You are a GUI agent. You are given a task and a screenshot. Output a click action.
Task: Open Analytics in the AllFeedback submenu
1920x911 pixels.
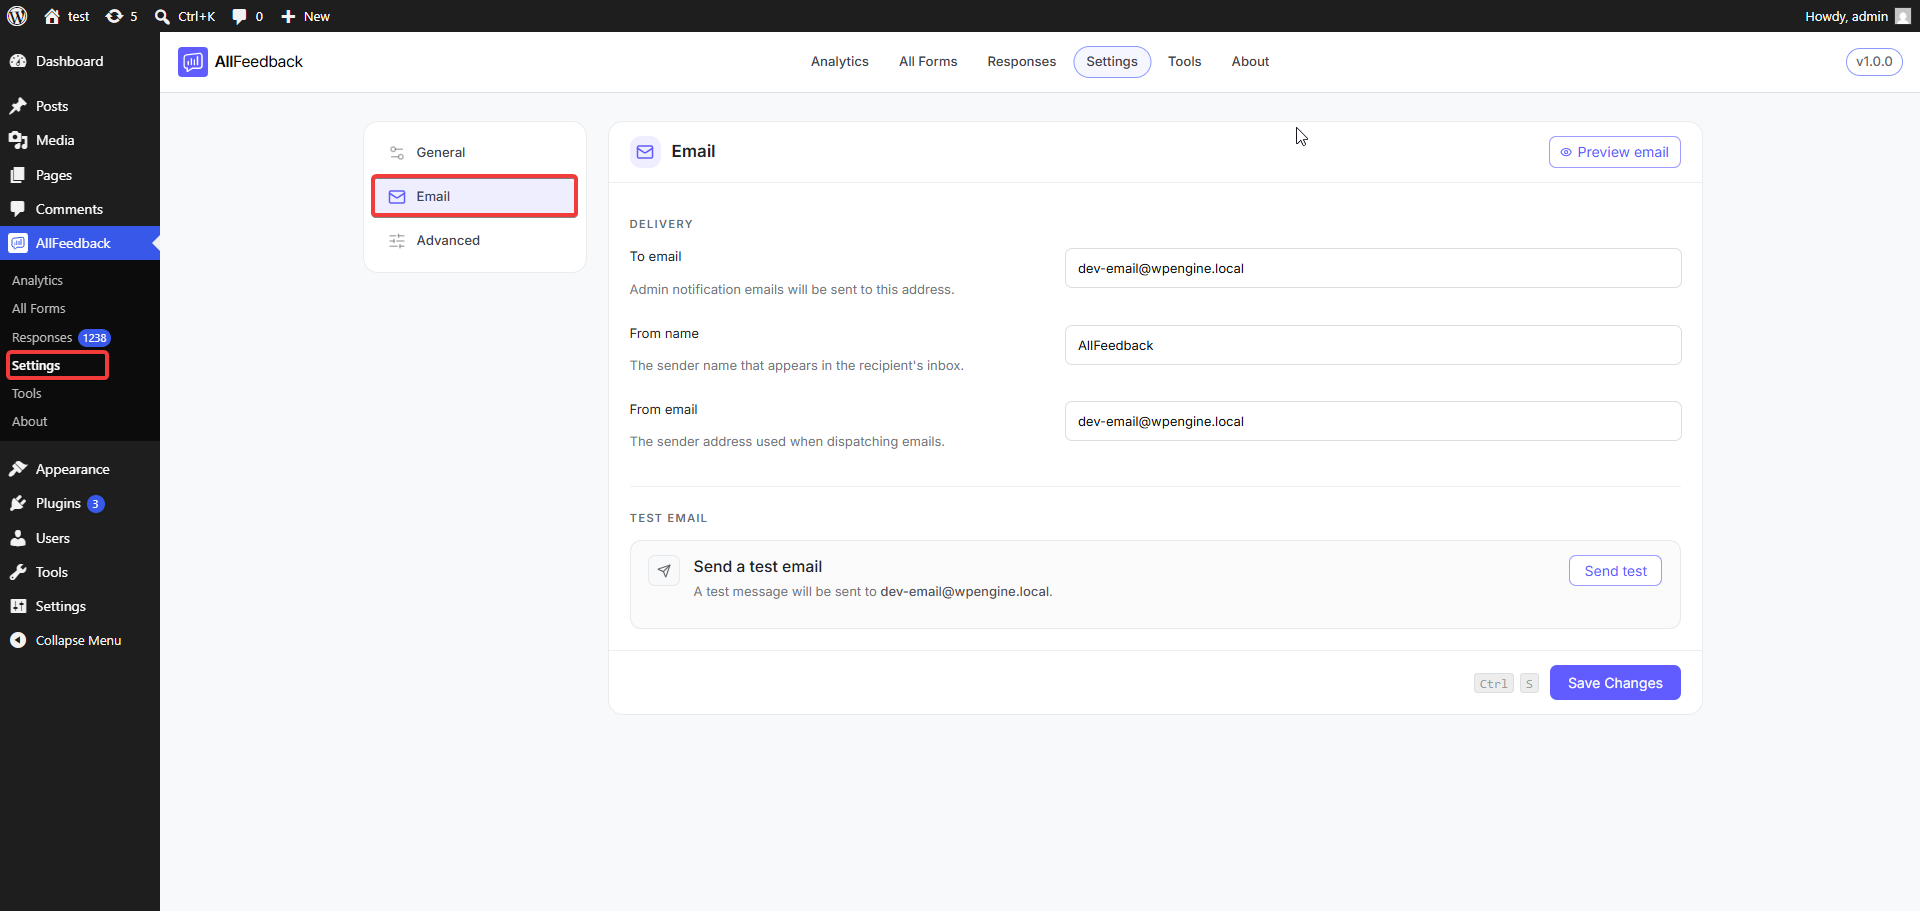(x=37, y=281)
